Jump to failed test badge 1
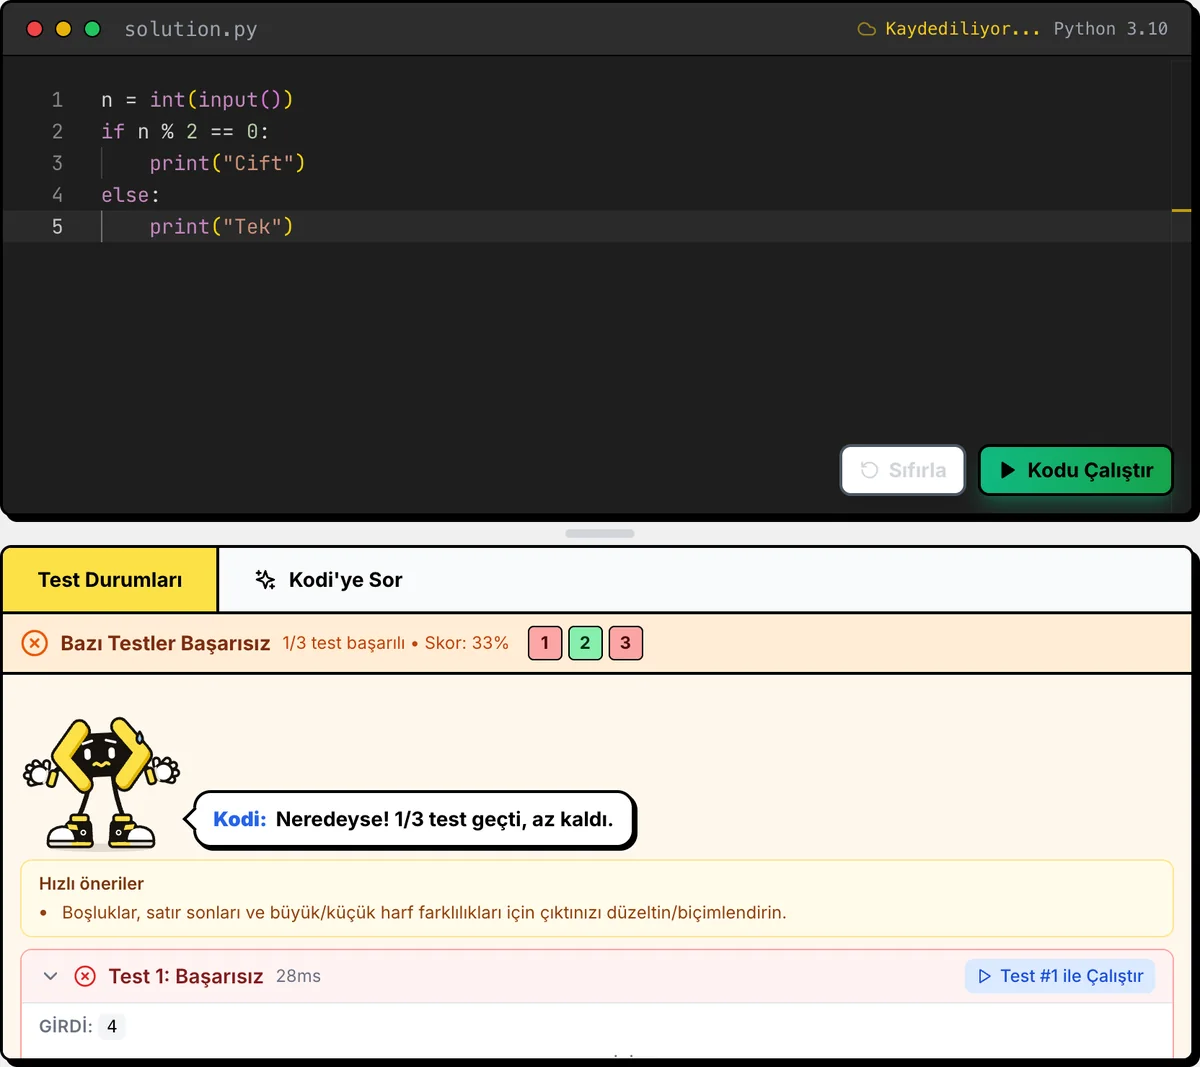 click(x=545, y=643)
